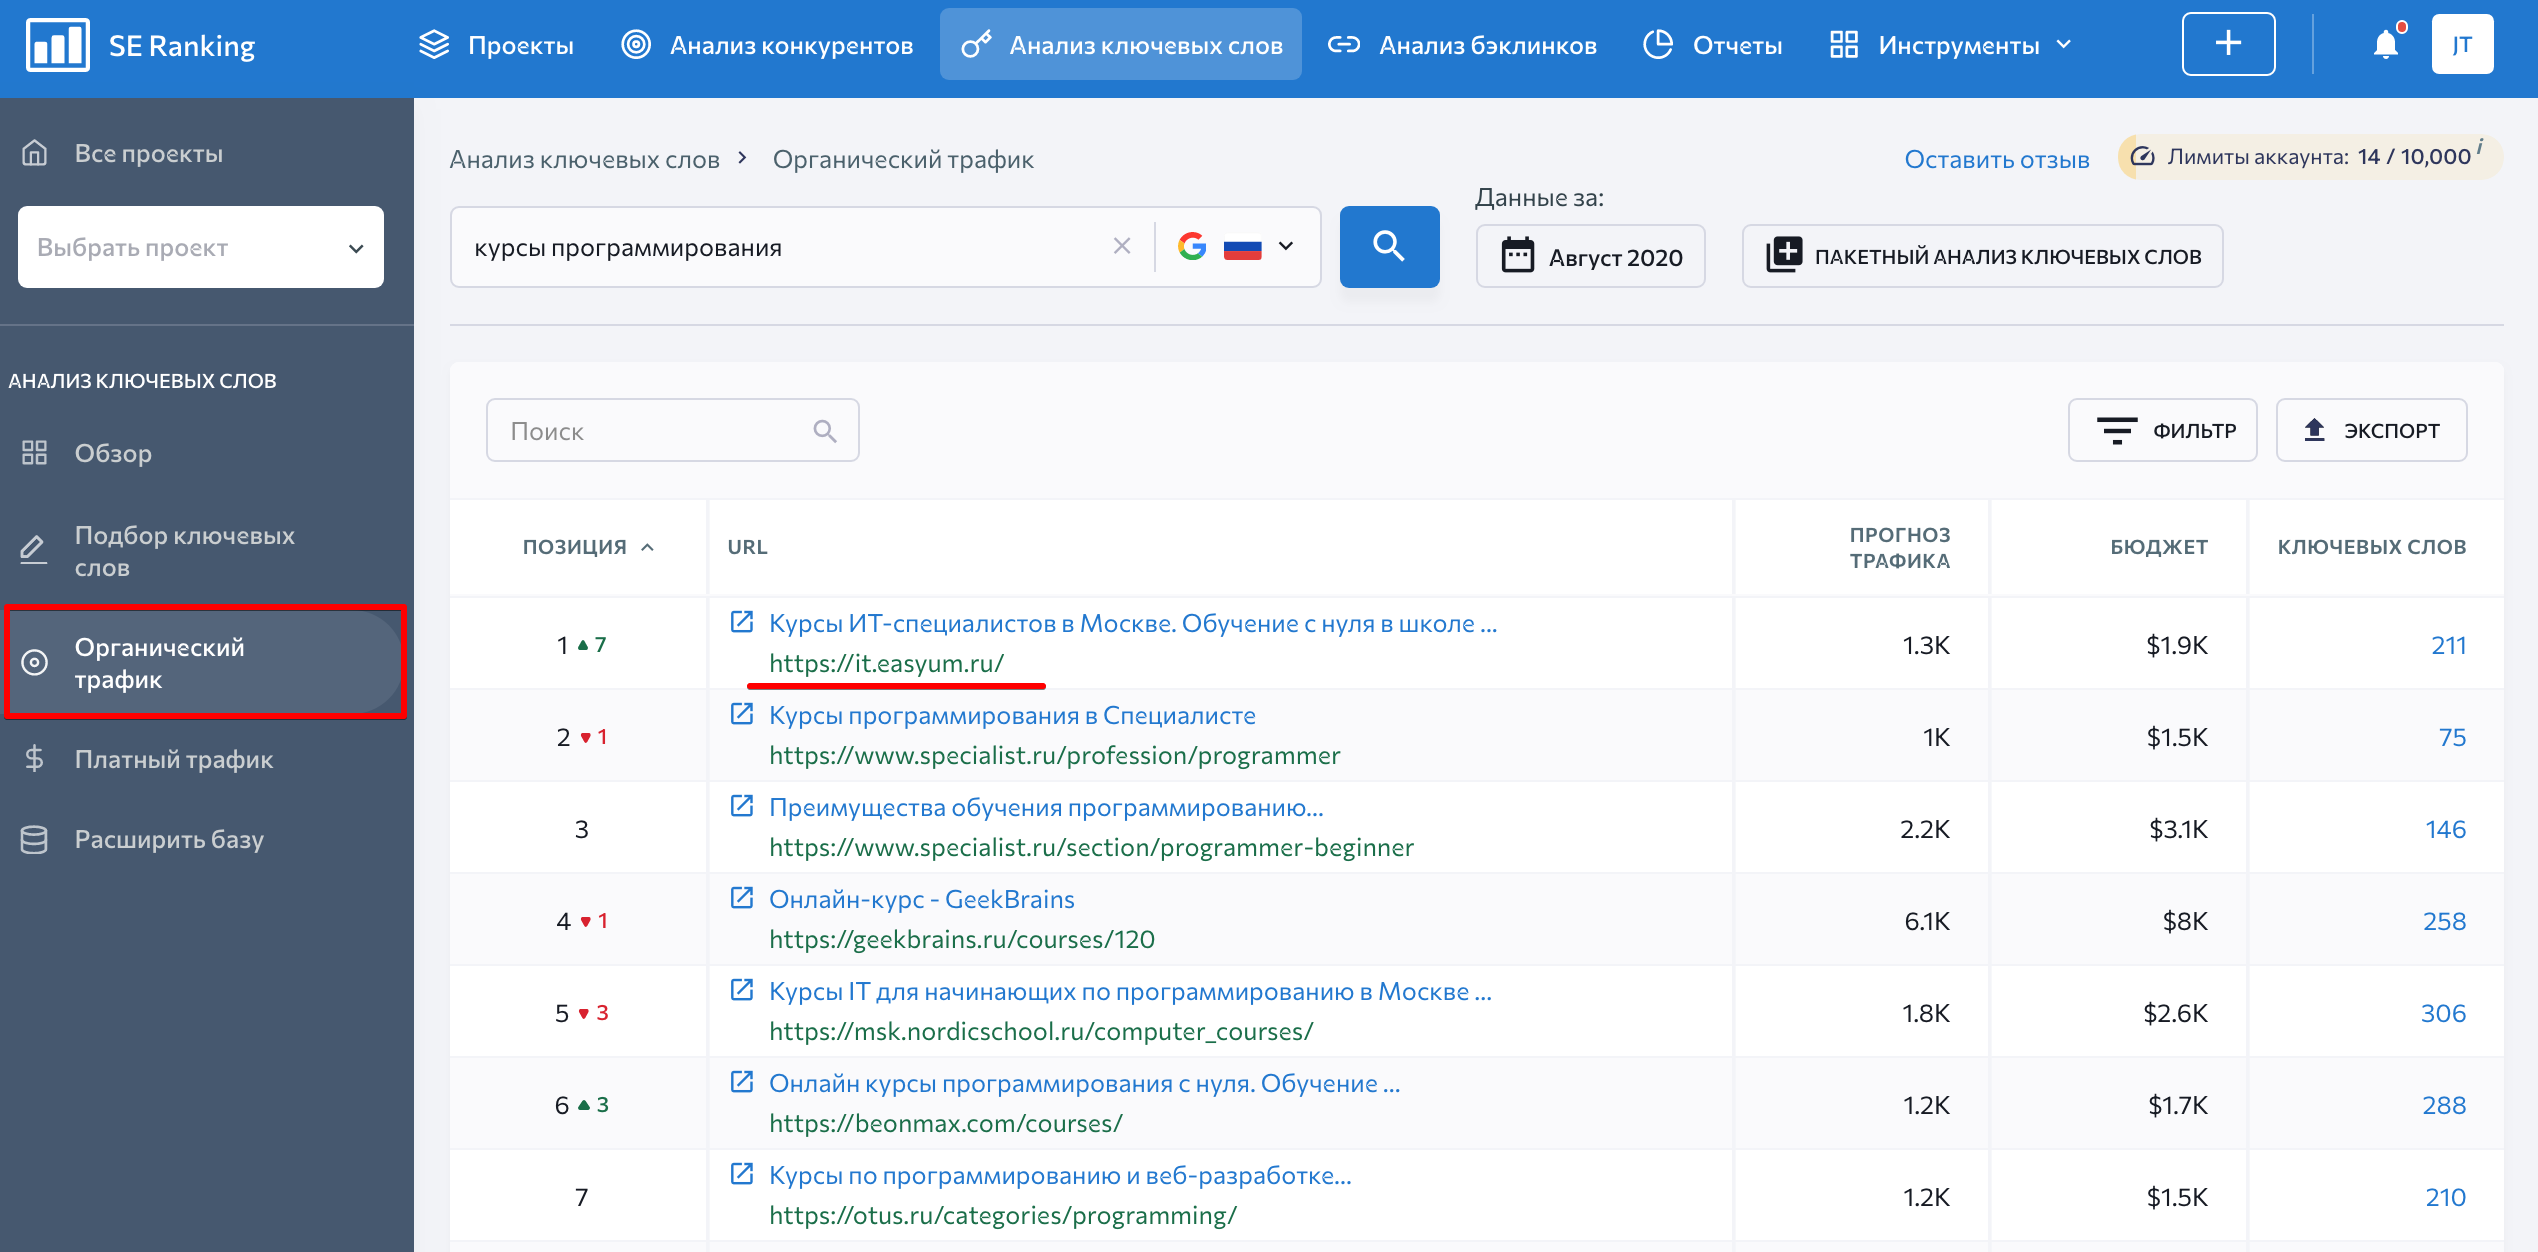Click keyword count 75
This screenshot has width=2538, height=1252.
pyautogui.click(x=2452, y=737)
